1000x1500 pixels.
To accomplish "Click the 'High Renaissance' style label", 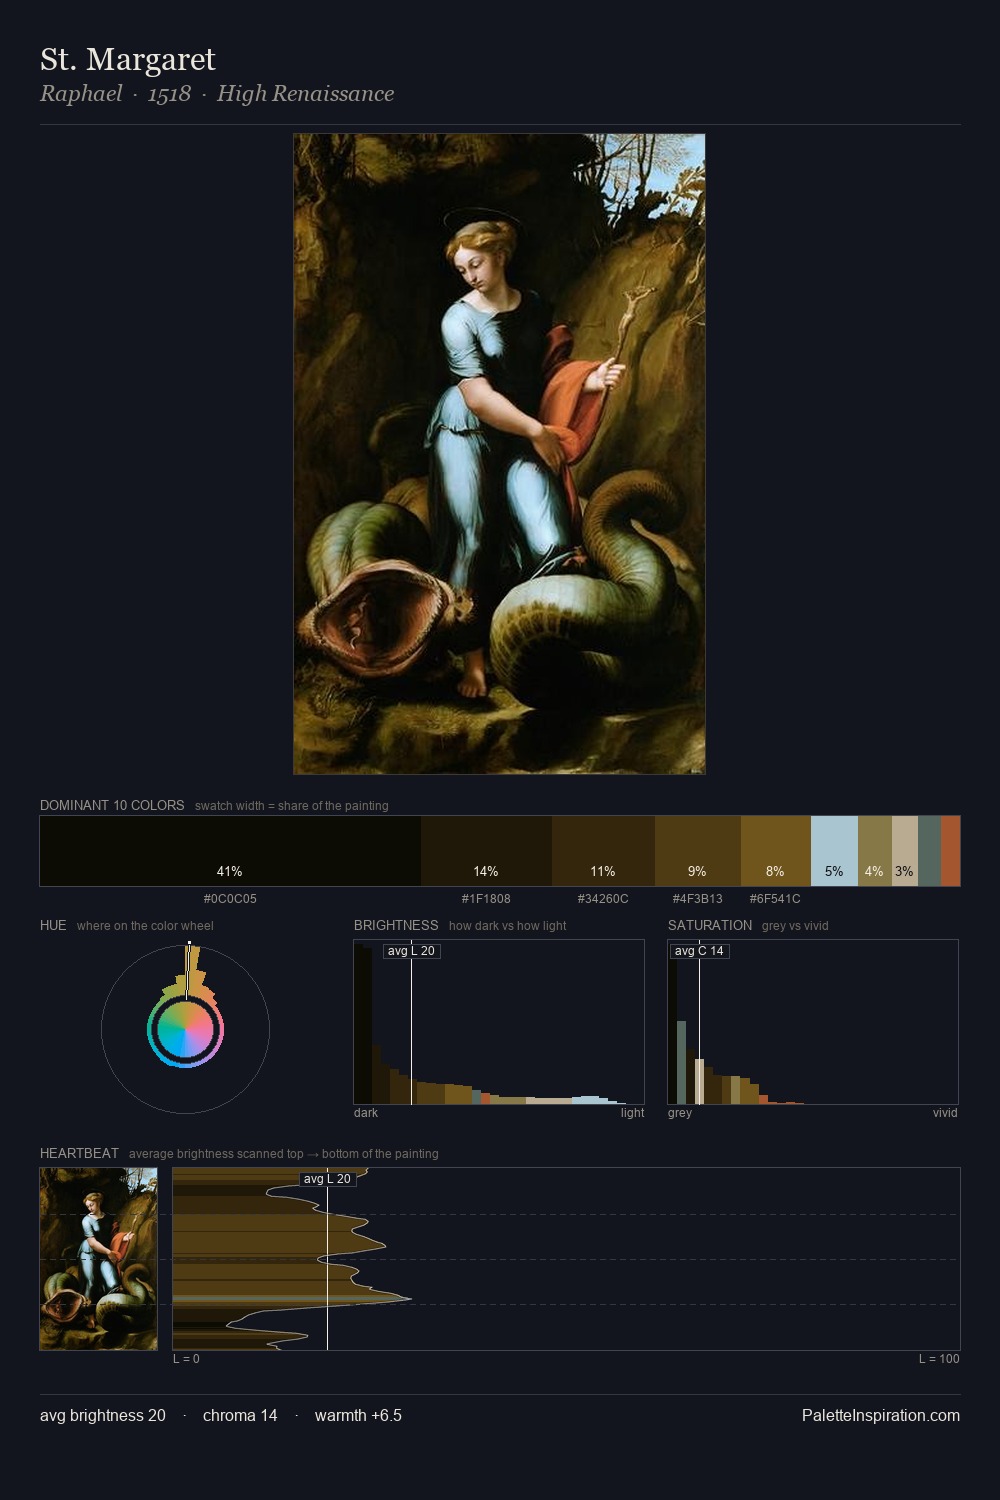I will click(x=305, y=94).
